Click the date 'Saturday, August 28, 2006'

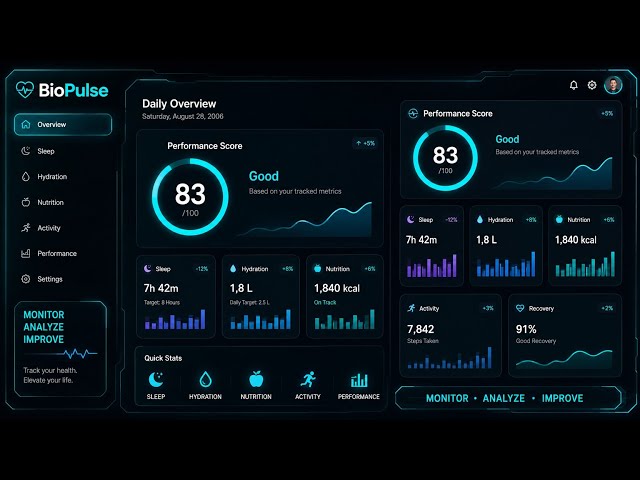pos(183,116)
